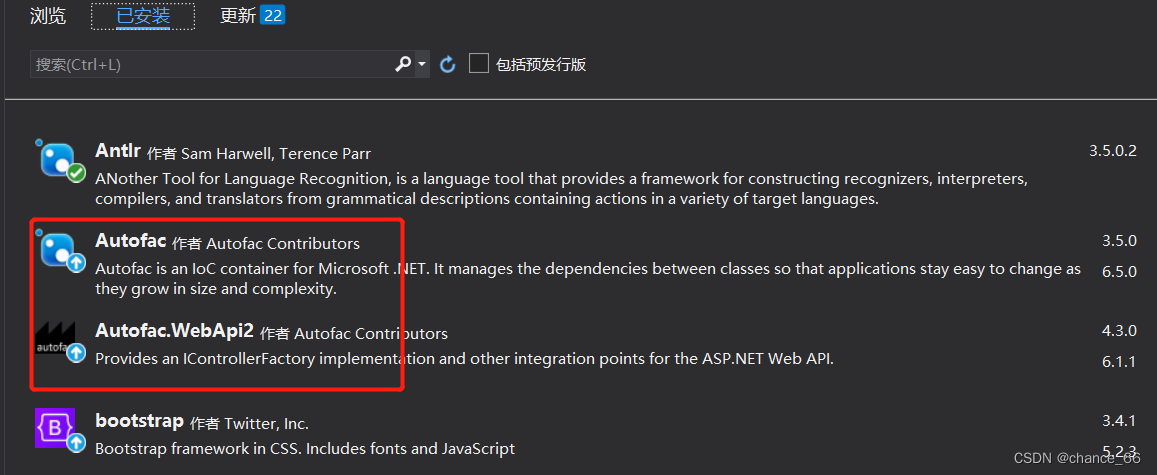
Task: Switch to the 浏览 tab
Action: [48, 15]
